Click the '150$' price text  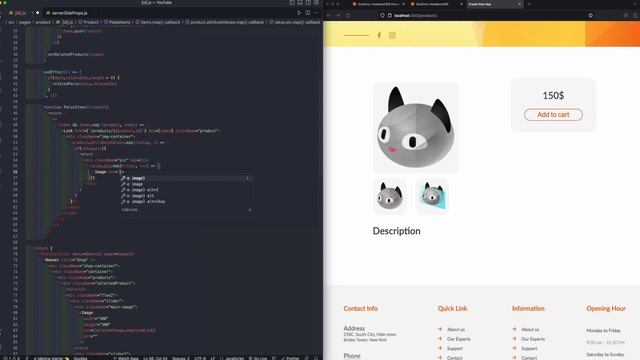[553, 96]
